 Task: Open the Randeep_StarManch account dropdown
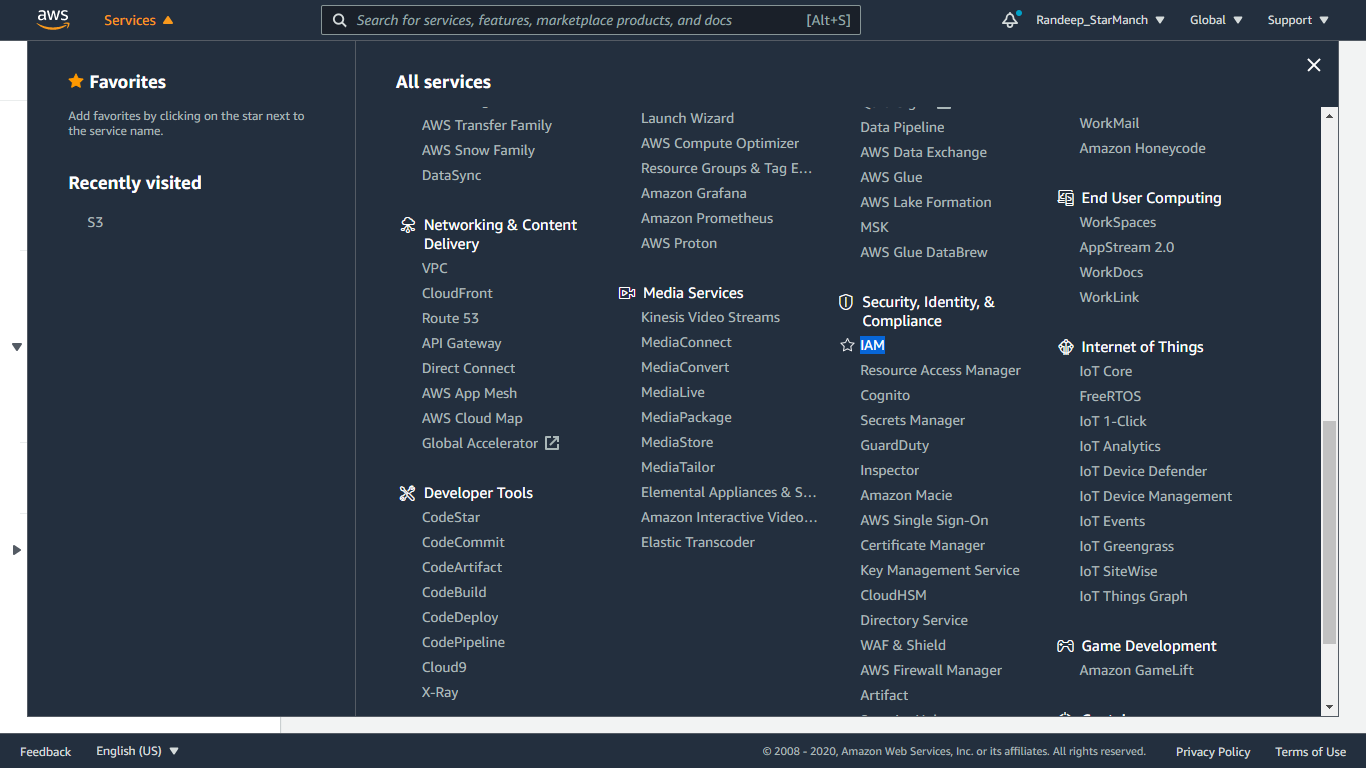tap(1100, 20)
